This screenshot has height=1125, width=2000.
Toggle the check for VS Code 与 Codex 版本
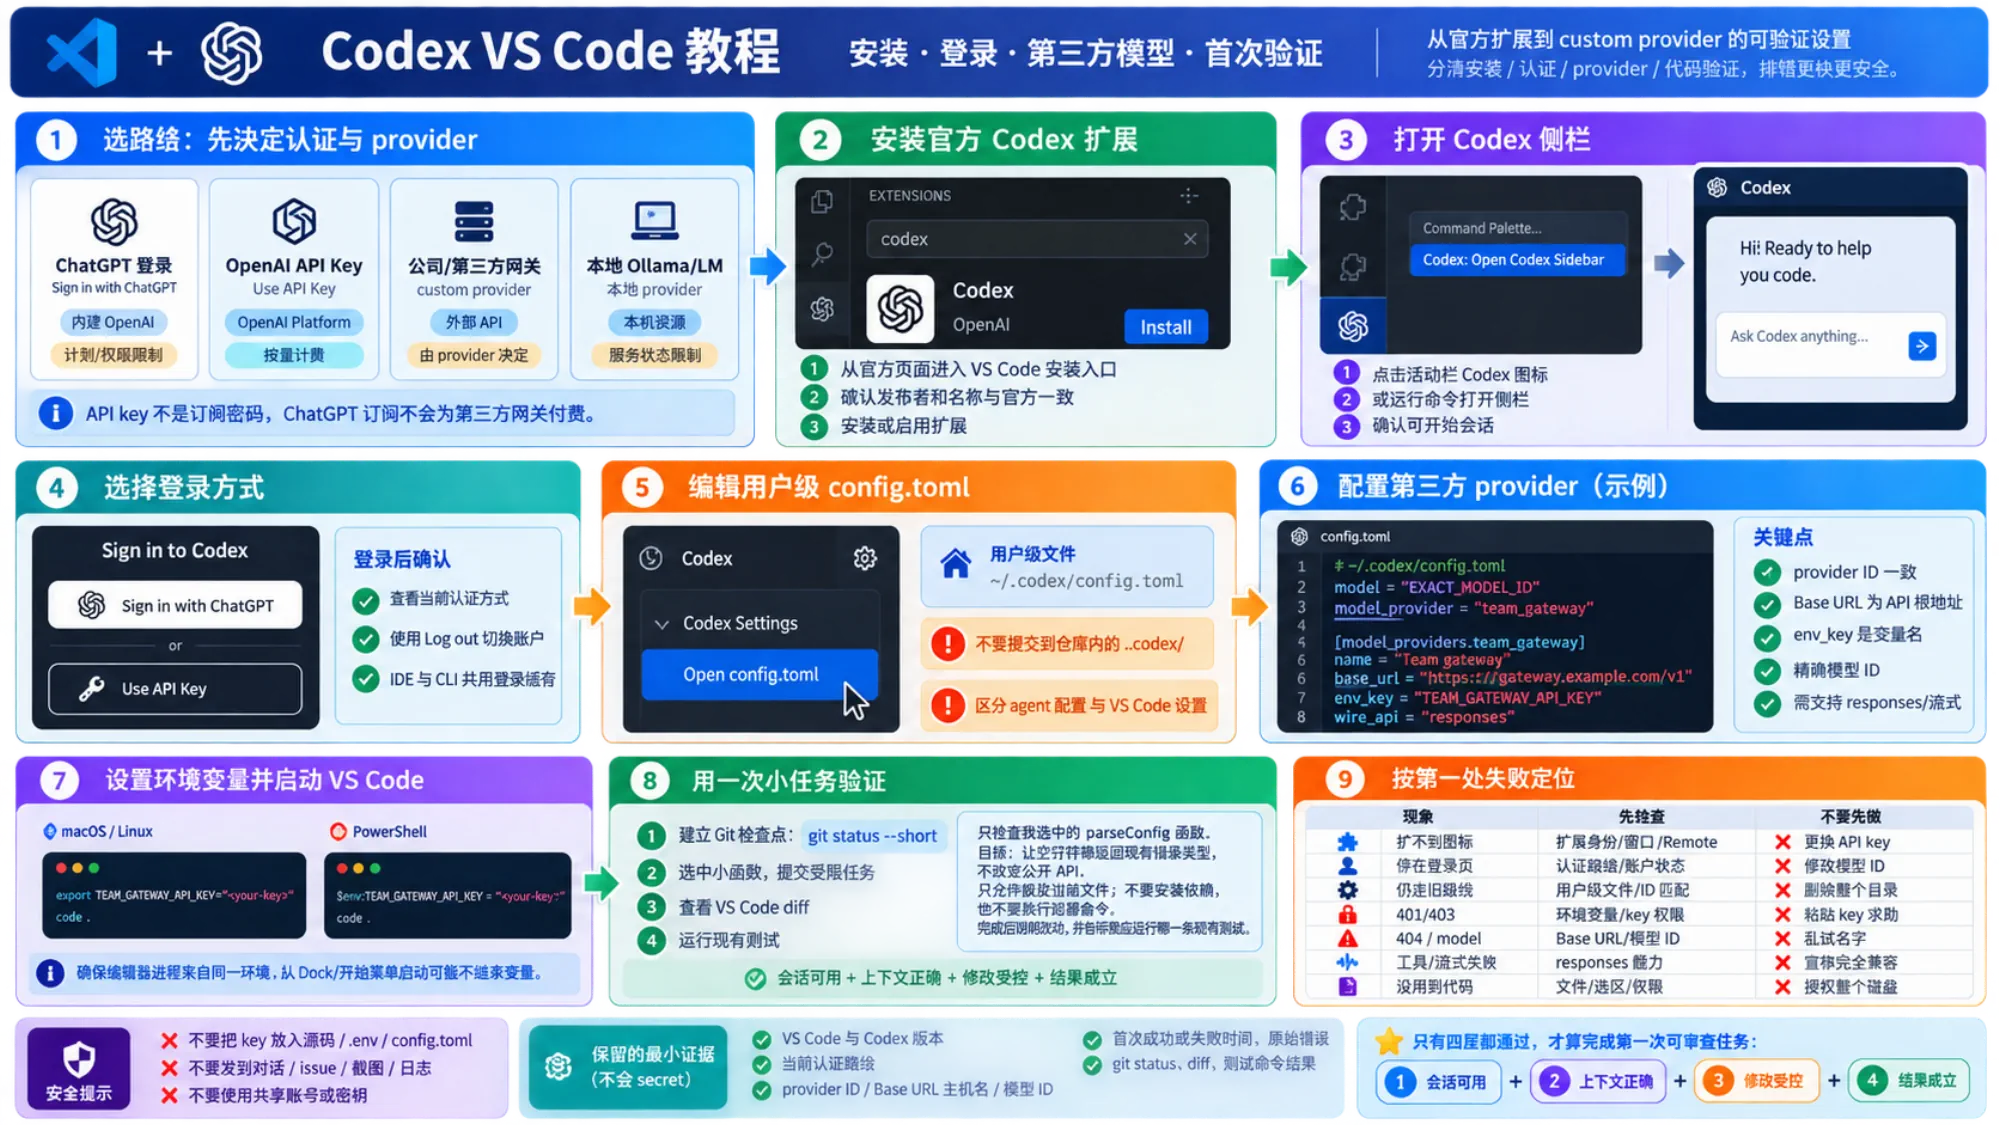pos(762,1039)
